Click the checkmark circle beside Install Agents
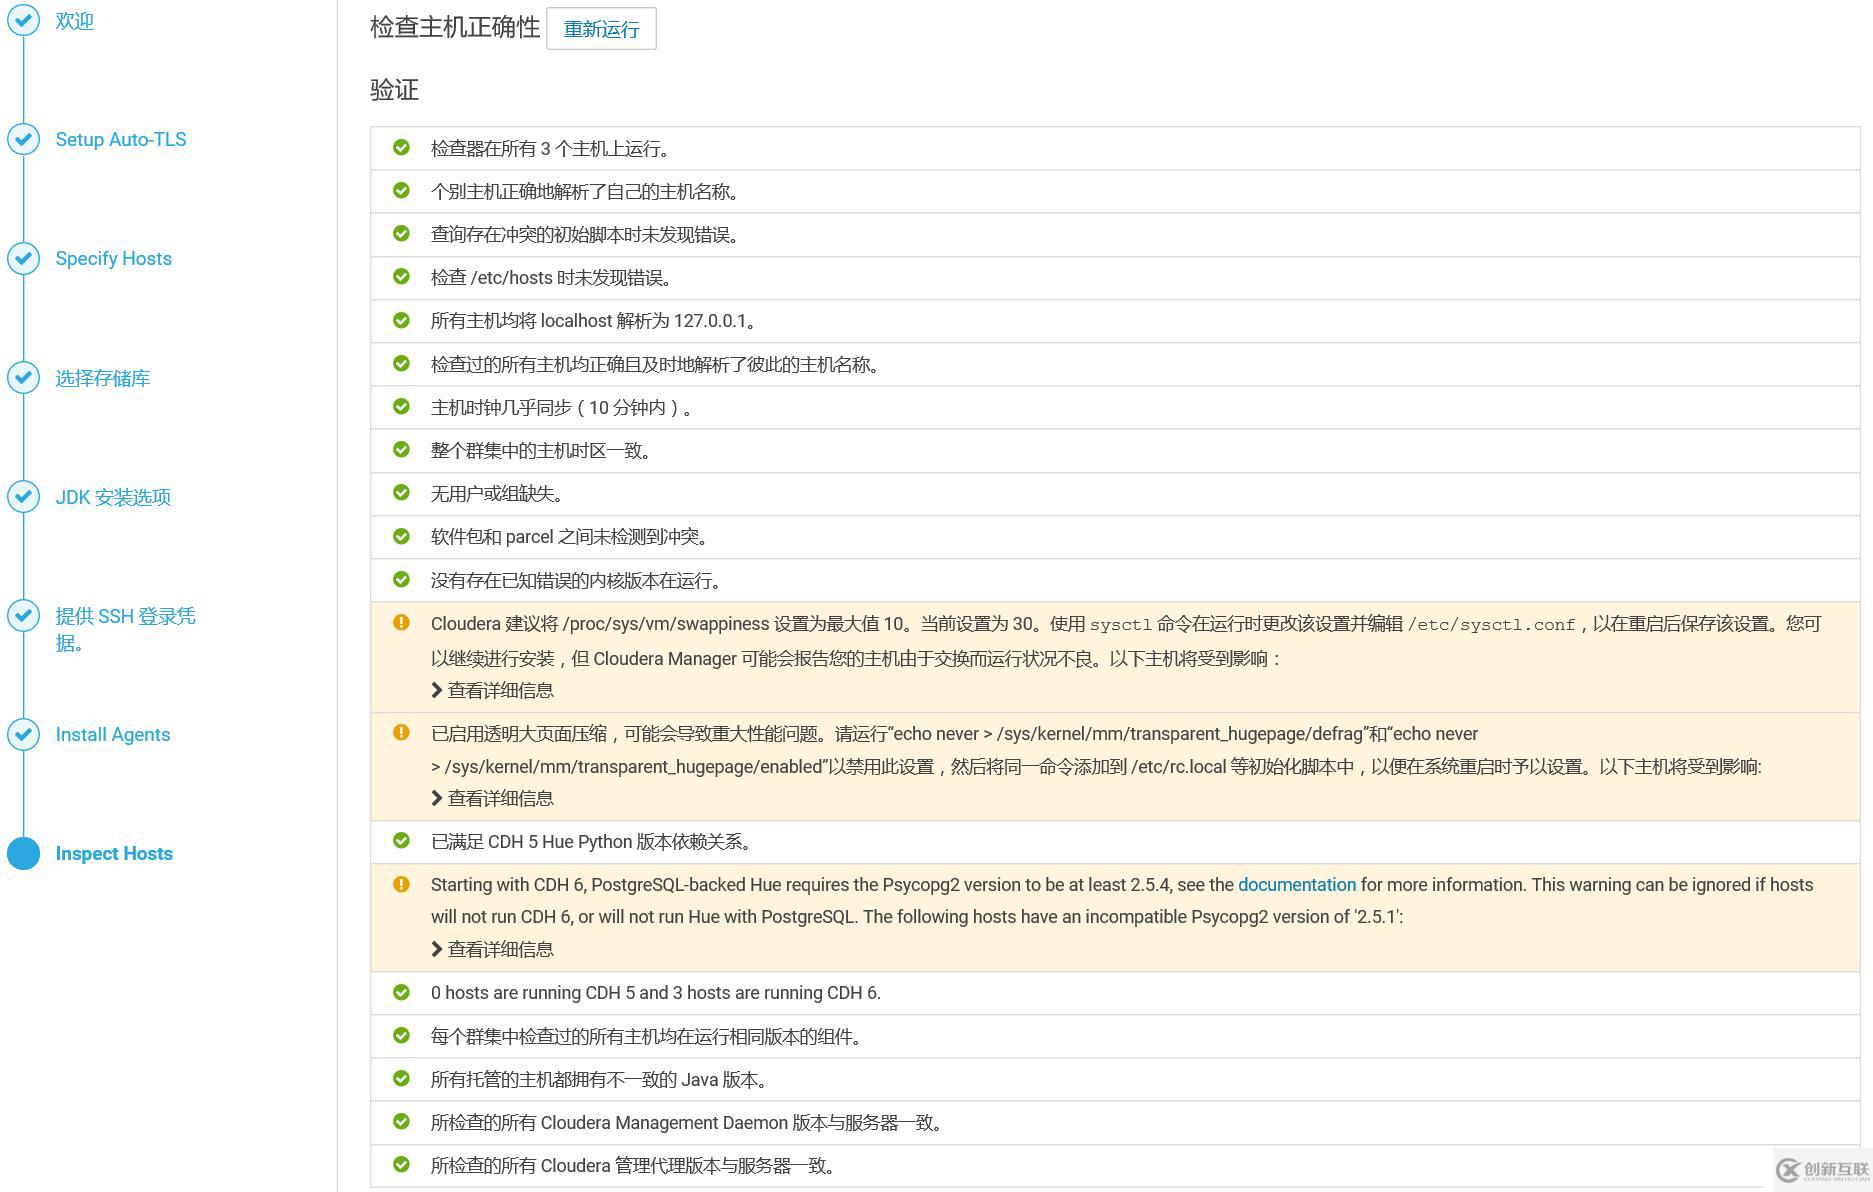 coord(24,734)
